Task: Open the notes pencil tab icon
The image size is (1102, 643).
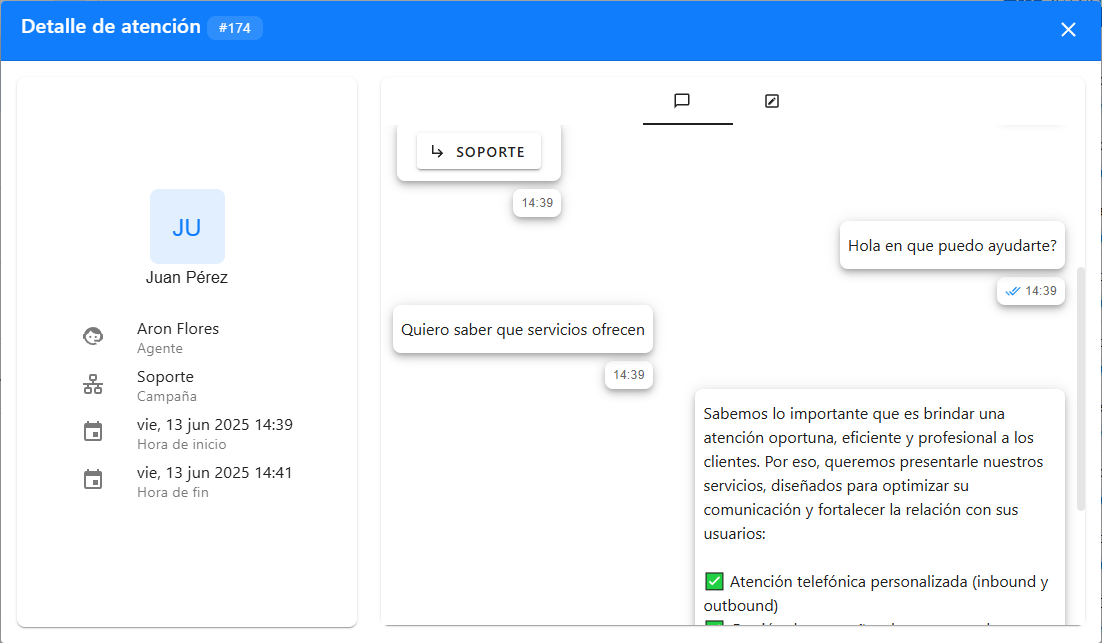Action: coord(771,100)
